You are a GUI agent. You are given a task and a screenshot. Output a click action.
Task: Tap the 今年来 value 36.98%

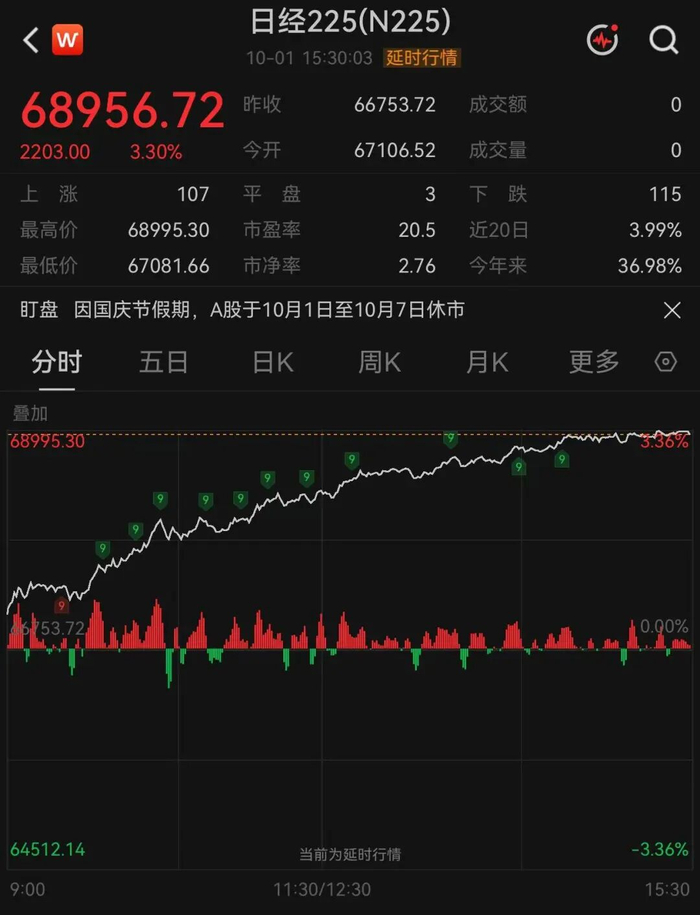click(x=650, y=266)
